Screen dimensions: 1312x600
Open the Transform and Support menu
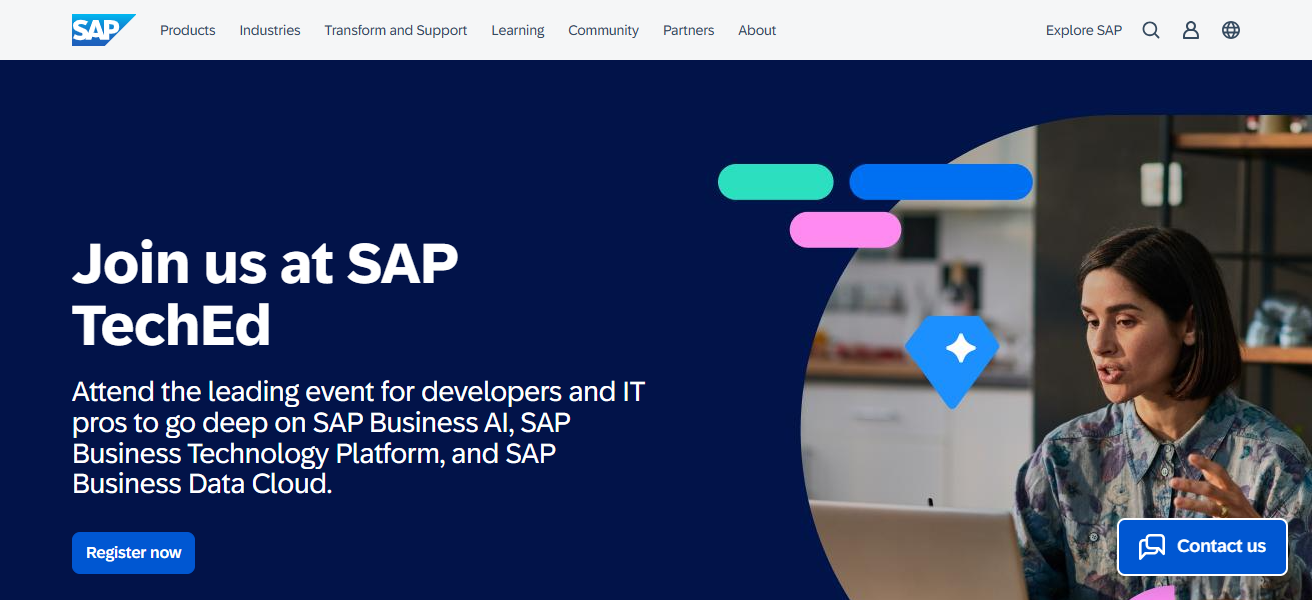click(395, 30)
